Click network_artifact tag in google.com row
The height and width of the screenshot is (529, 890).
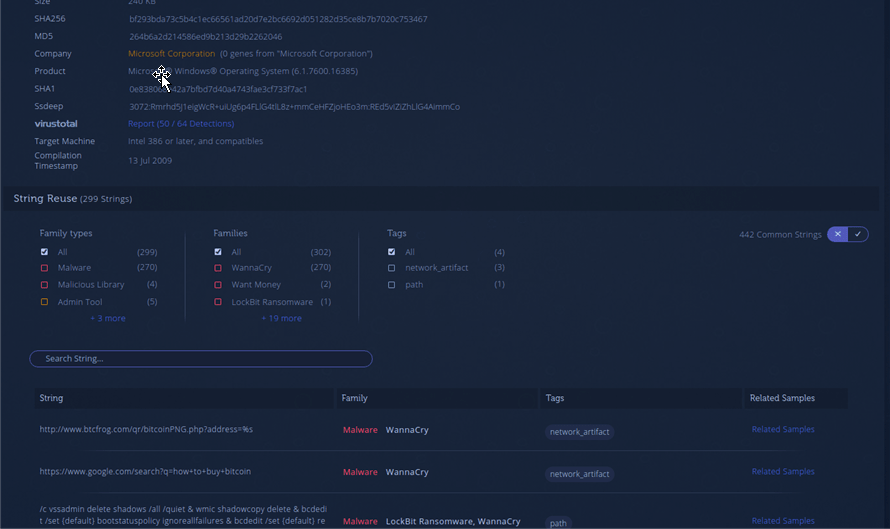click(x=580, y=474)
